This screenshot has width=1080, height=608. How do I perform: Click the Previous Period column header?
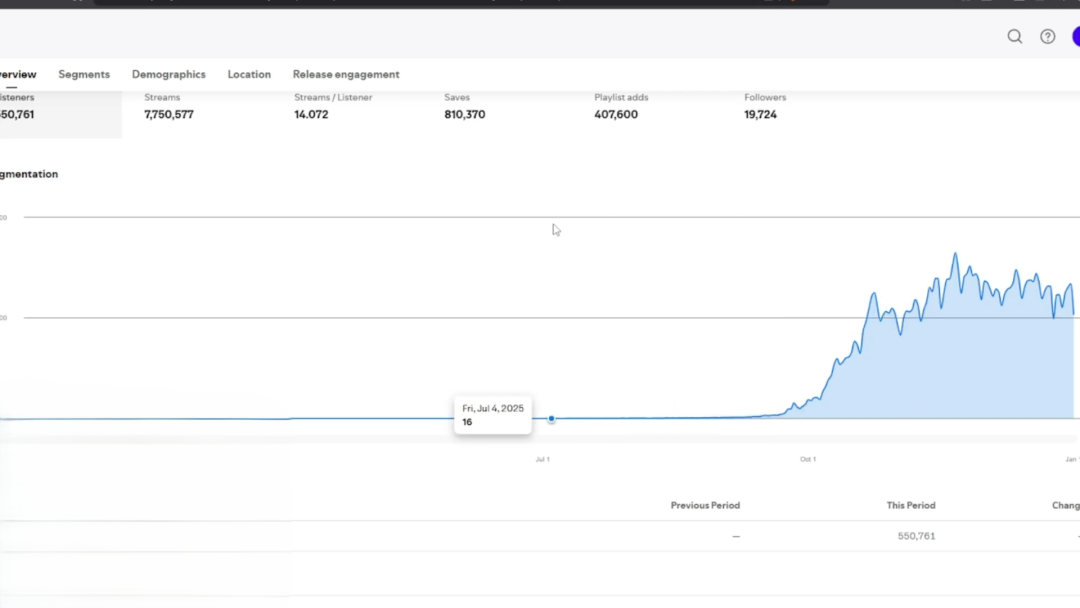(705, 506)
